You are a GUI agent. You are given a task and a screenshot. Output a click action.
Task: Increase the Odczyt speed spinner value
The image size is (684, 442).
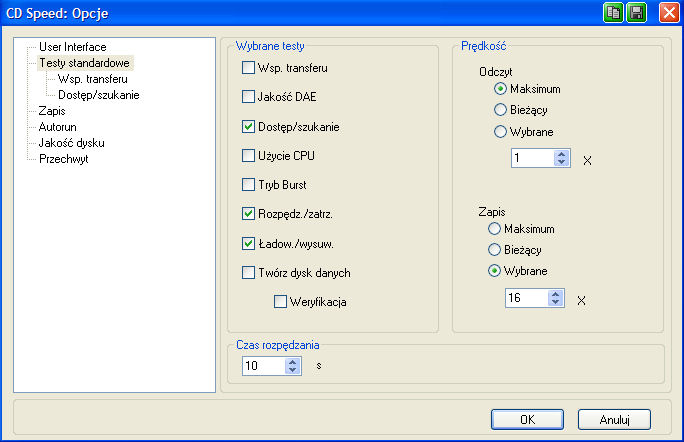pyautogui.click(x=561, y=154)
